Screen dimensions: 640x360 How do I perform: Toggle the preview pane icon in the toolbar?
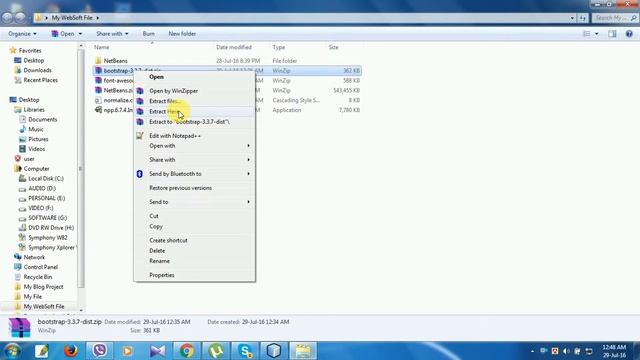(x=612, y=34)
